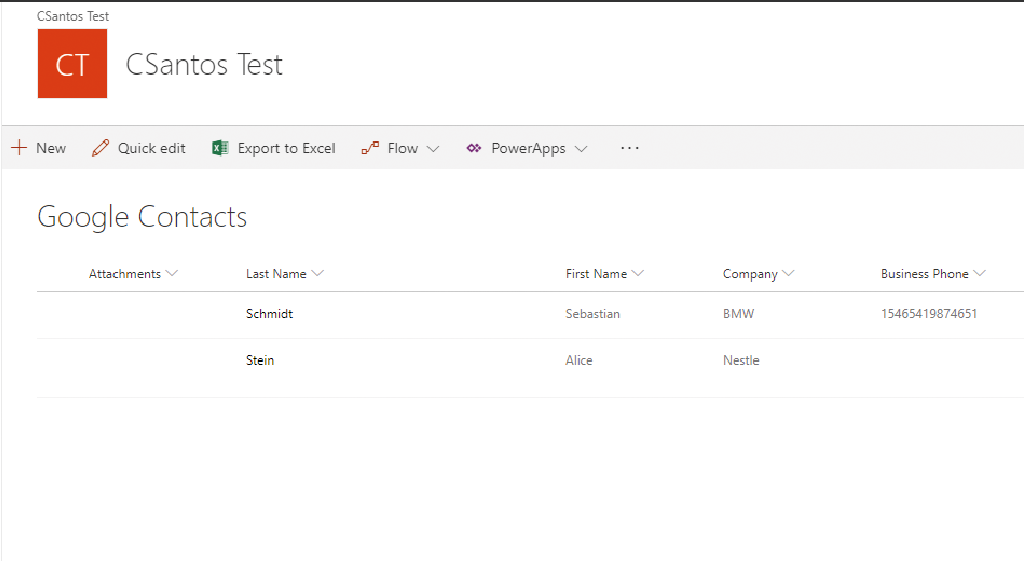1024x561 pixels.
Task: Select the BMW company cell
Action: (738, 314)
